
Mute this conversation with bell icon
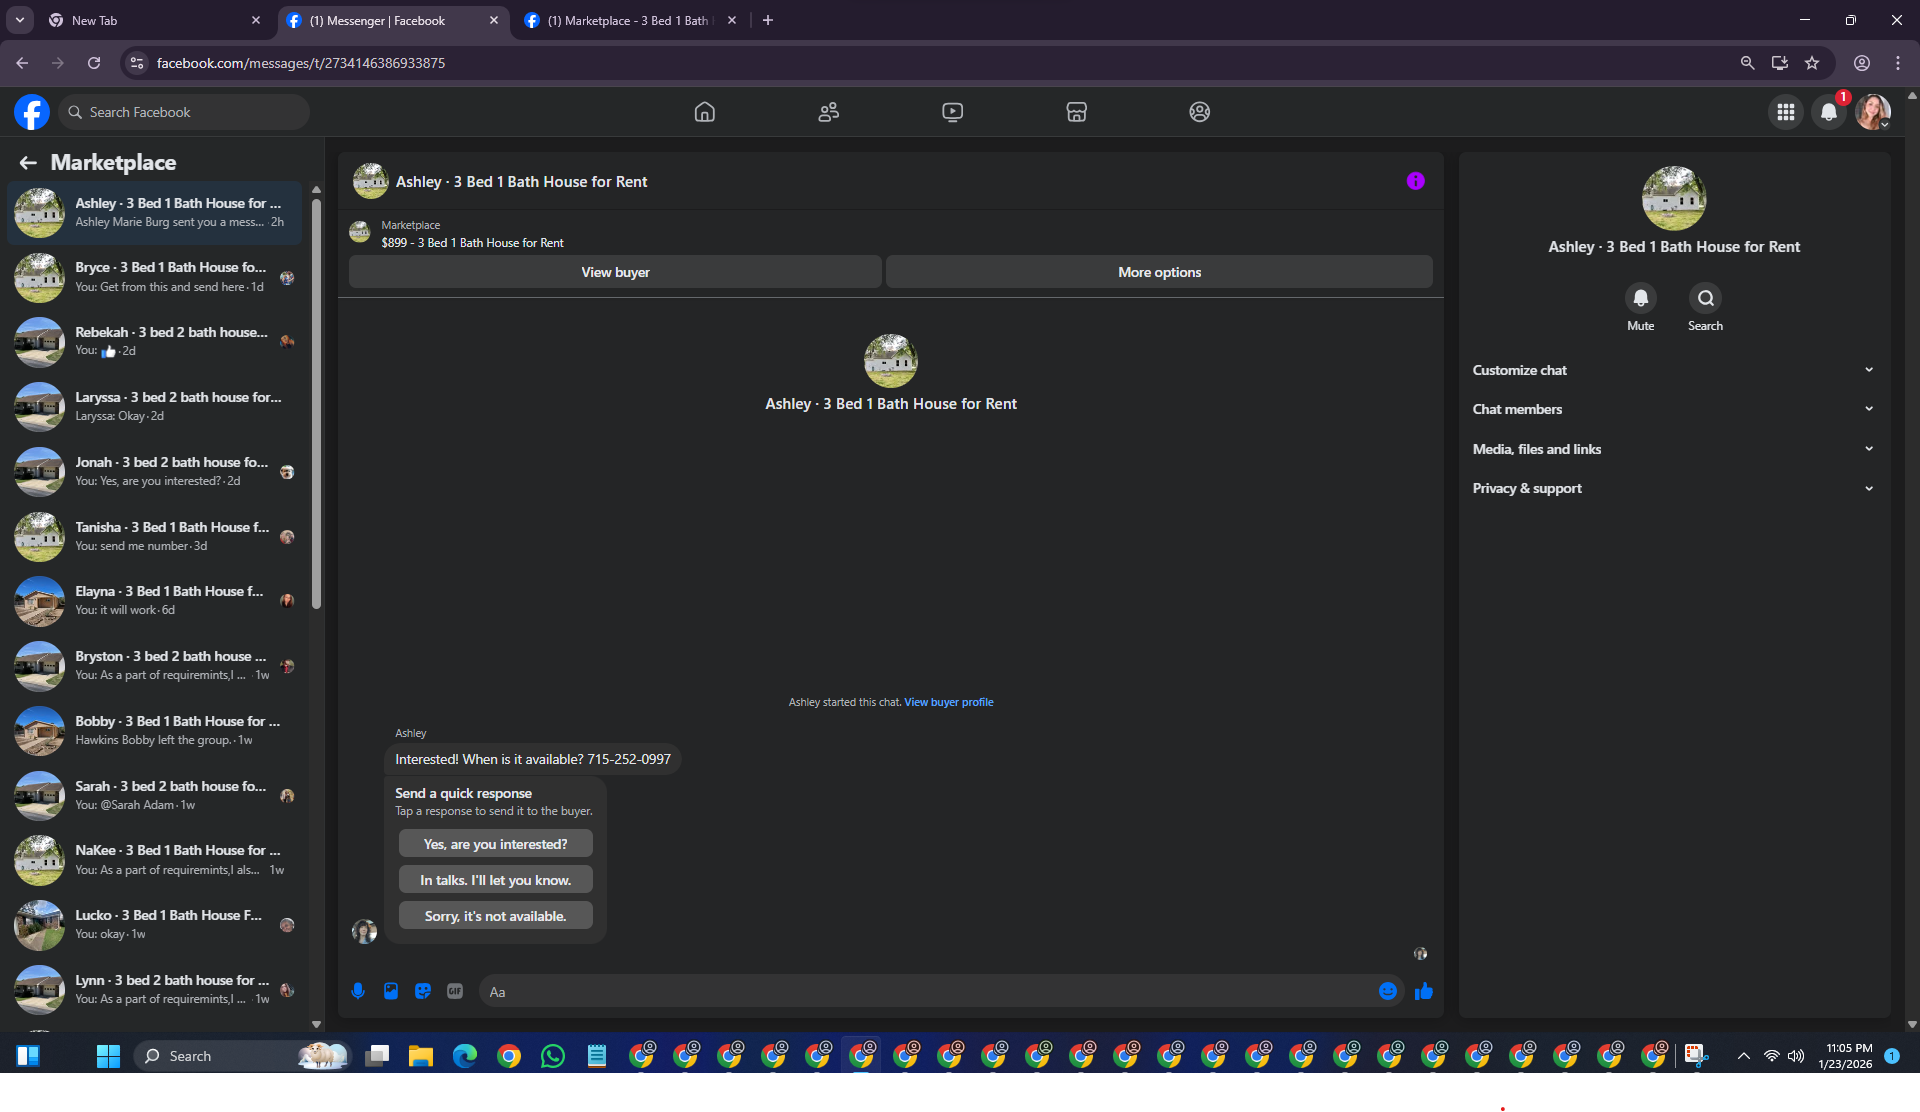tap(1640, 298)
